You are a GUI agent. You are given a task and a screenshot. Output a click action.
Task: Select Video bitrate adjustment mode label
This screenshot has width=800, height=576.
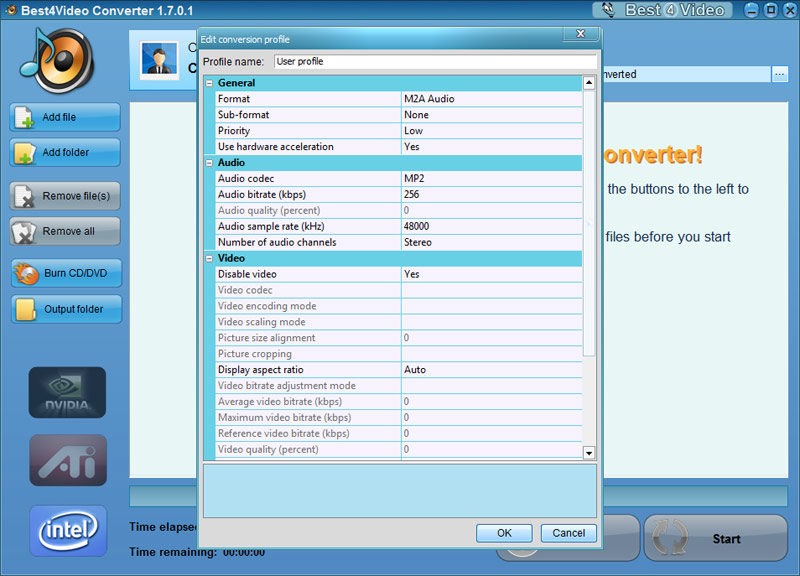[287, 386]
